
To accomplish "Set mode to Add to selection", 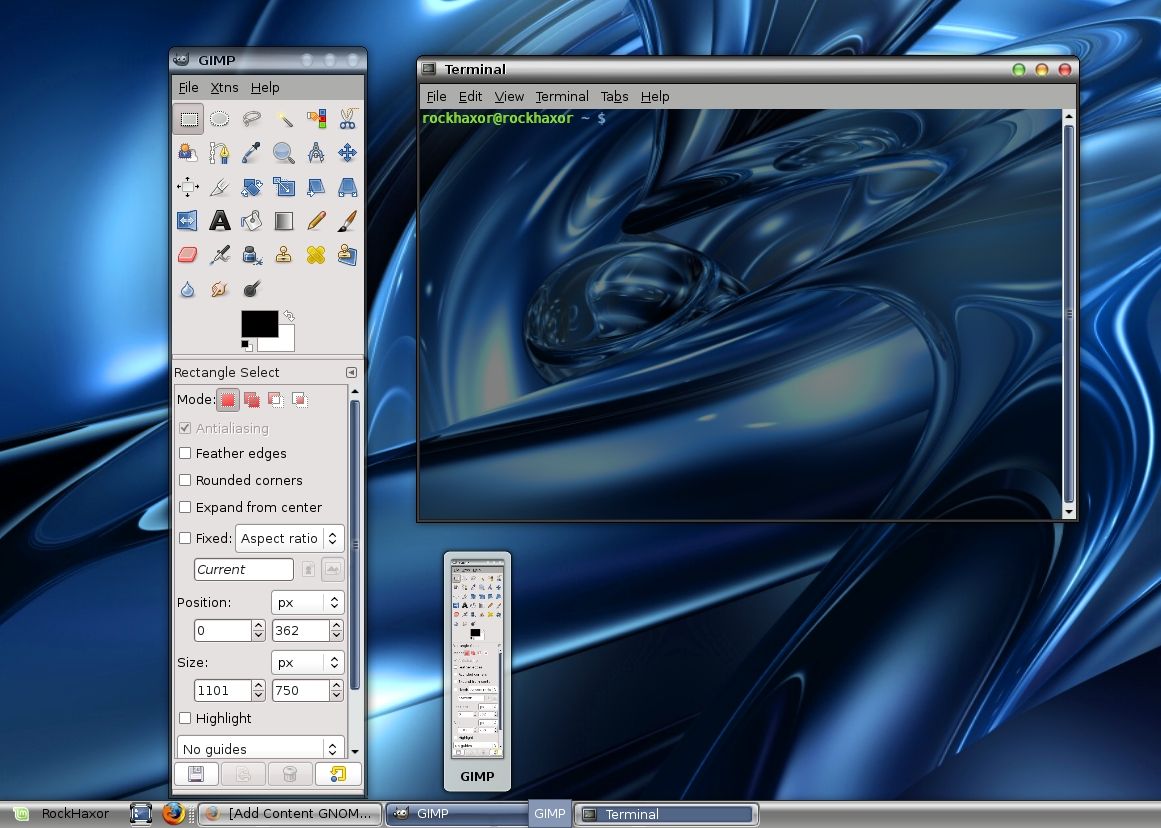I will coord(252,400).
